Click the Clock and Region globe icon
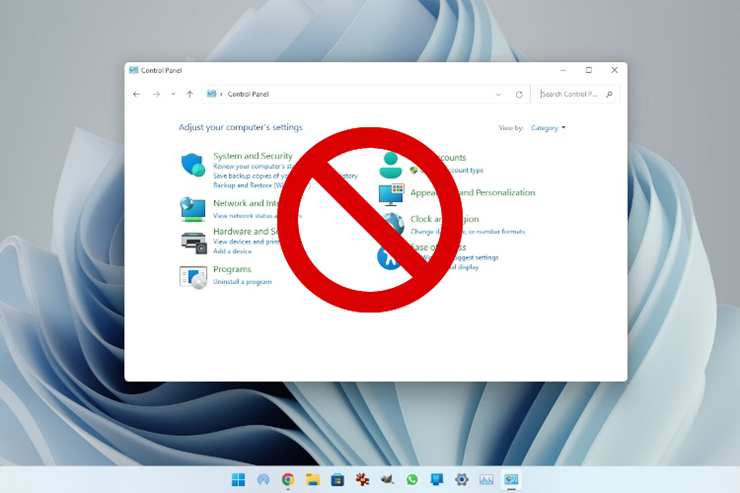The height and width of the screenshot is (493, 740). coord(391,224)
